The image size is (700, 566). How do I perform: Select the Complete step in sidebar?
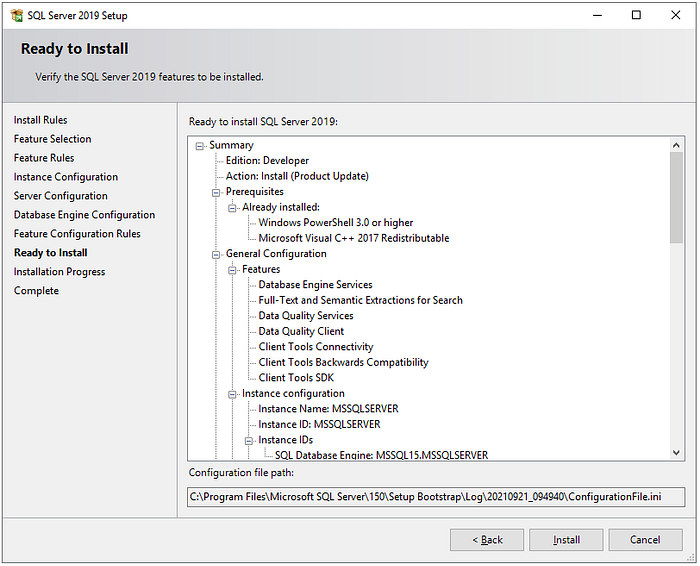pos(36,291)
